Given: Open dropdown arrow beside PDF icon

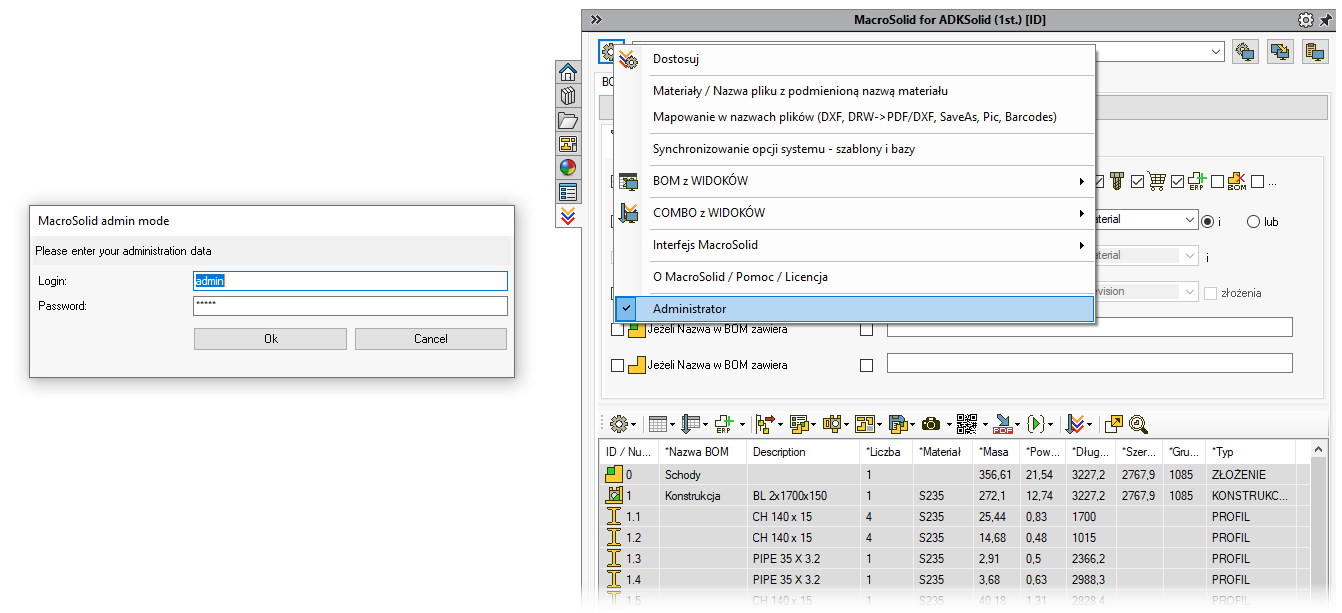Looking at the screenshot, I should [1017, 425].
